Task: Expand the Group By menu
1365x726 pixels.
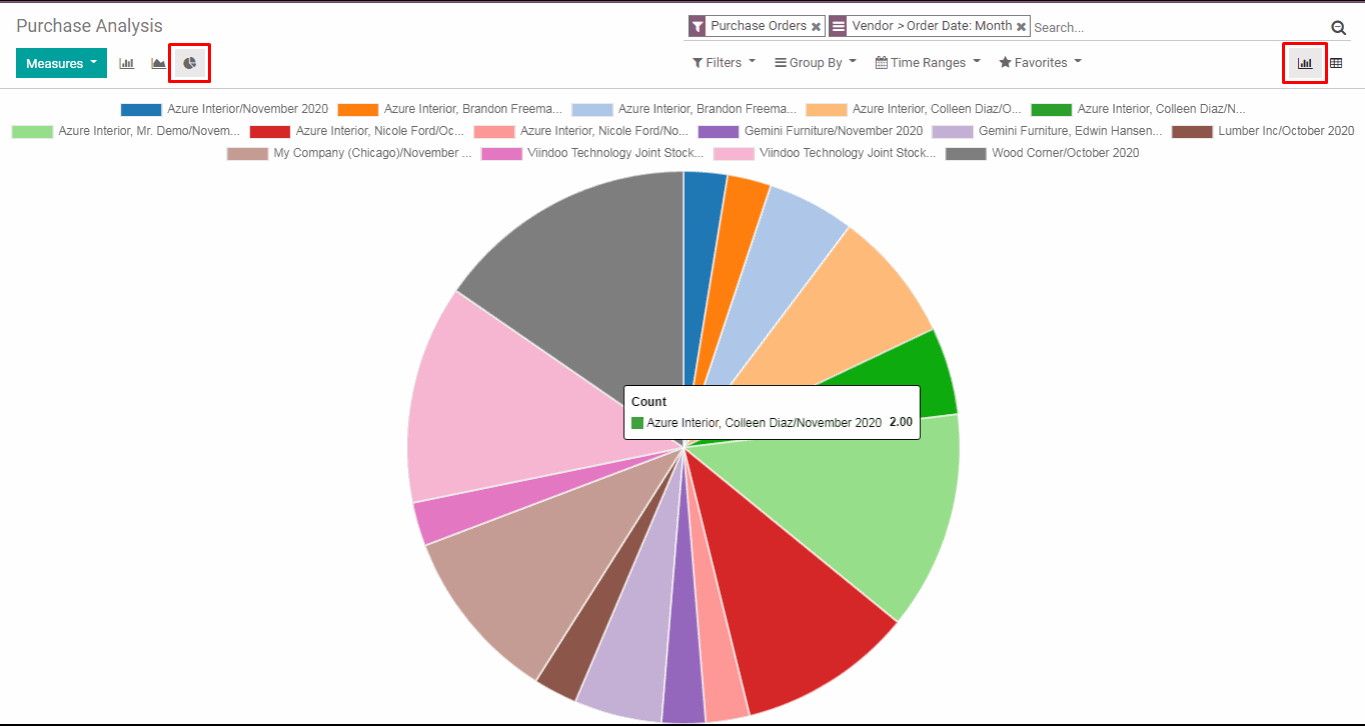Action: click(815, 62)
